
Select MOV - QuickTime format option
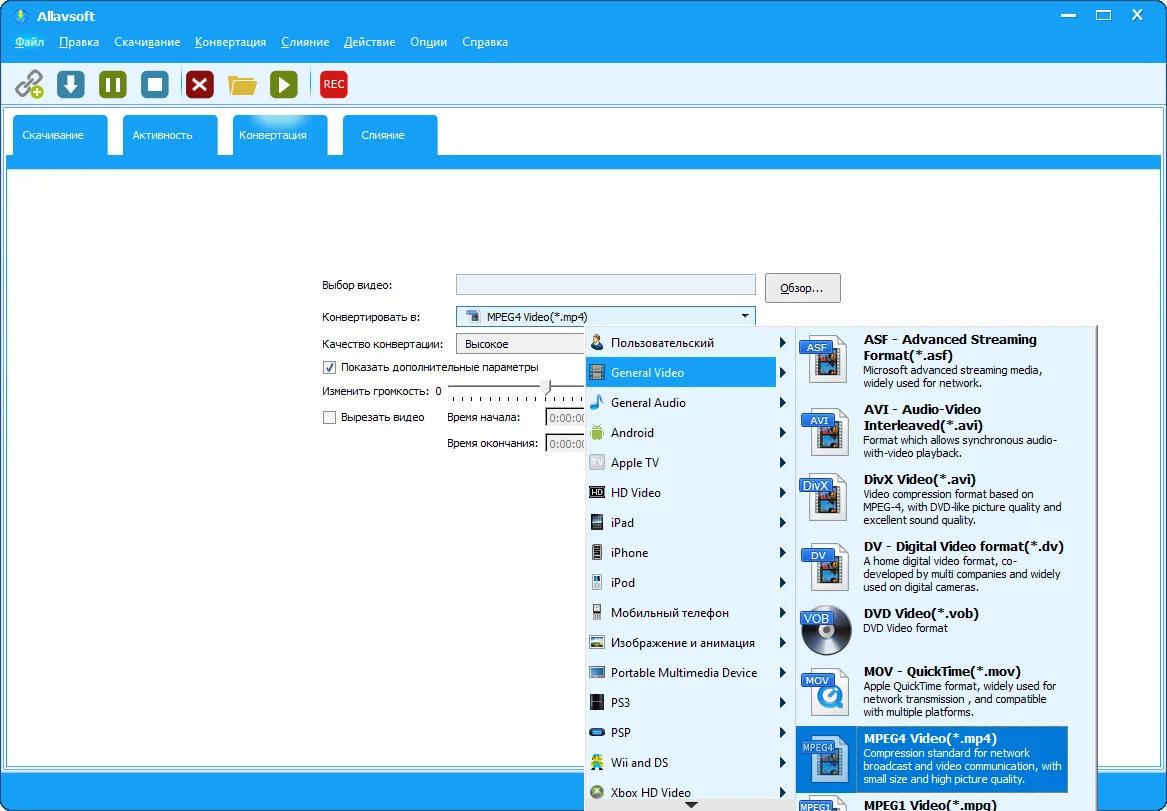(x=930, y=691)
